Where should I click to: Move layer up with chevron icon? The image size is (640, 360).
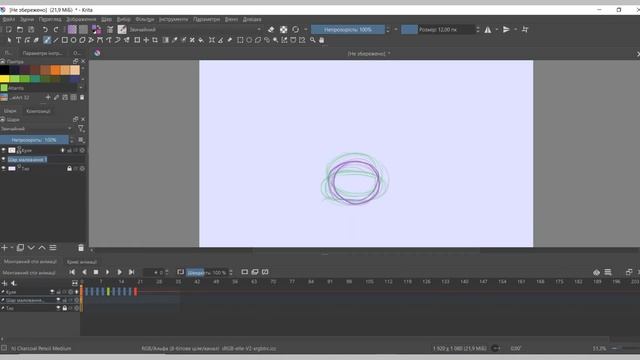(x=42, y=248)
